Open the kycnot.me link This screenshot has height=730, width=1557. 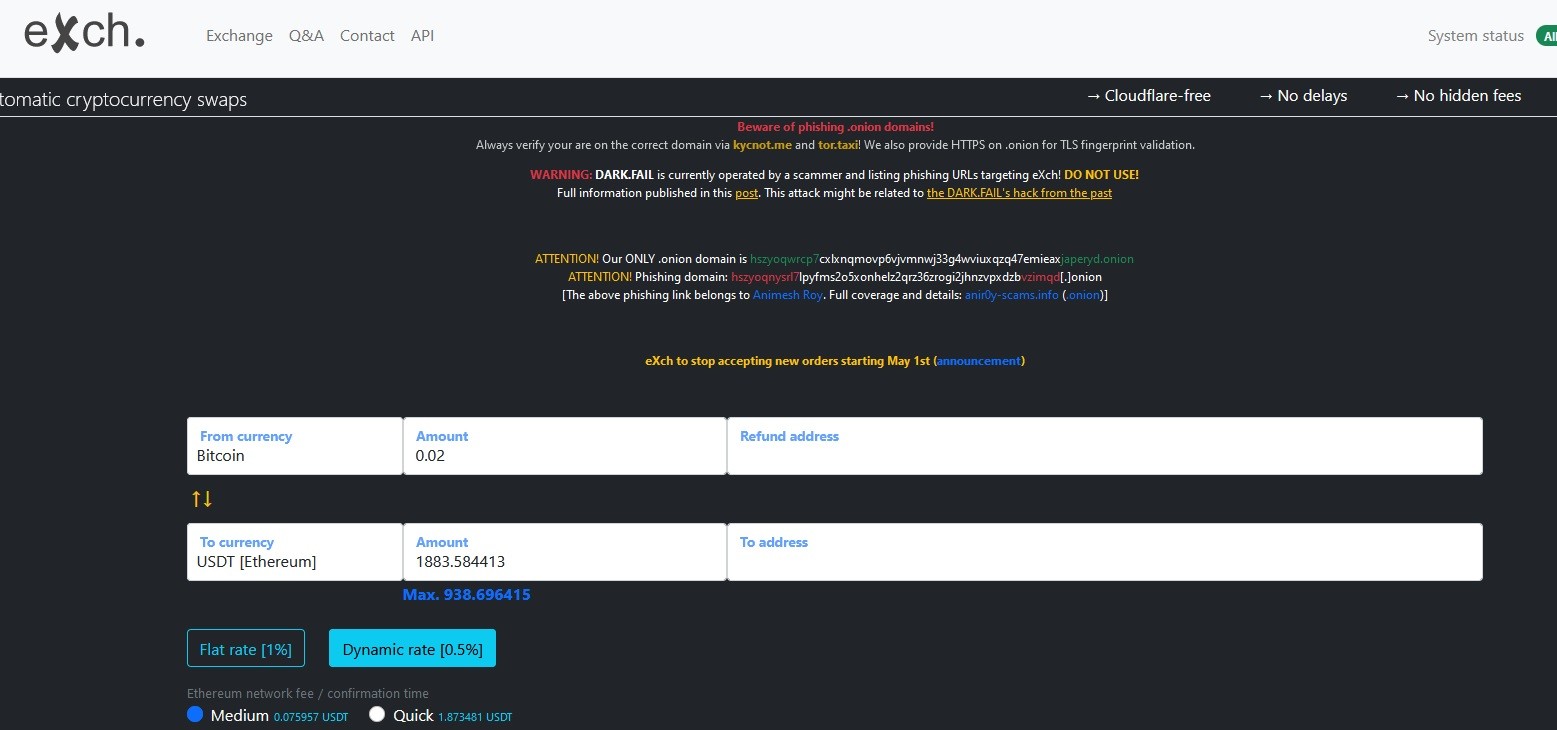[x=762, y=145]
